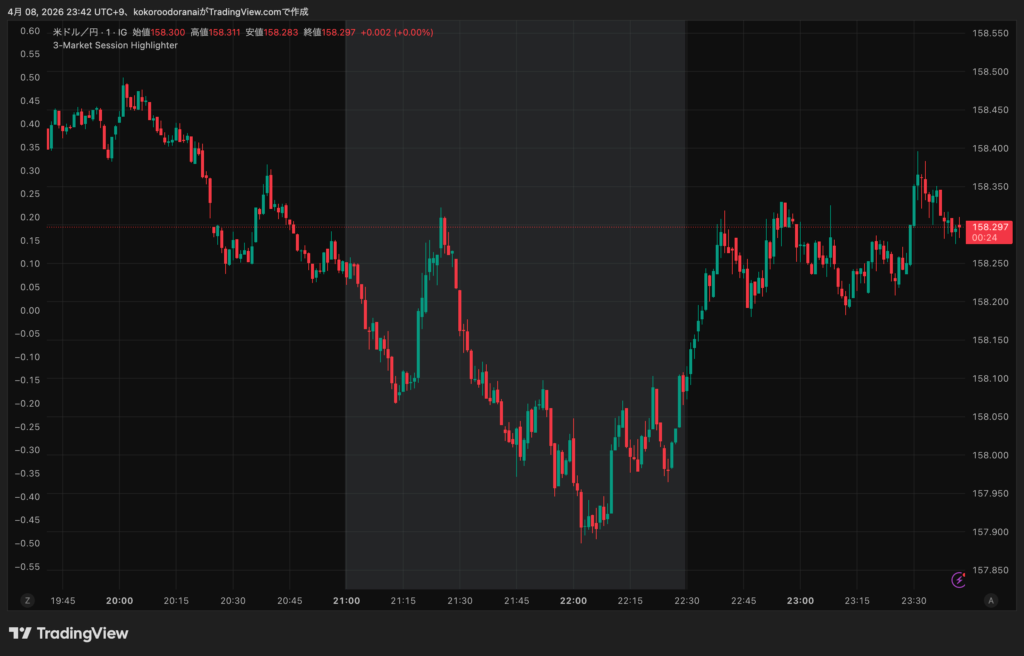The height and width of the screenshot is (656, 1024).
Task: Click the 終値 158.297 close value
Action: (x=328, y=32)
